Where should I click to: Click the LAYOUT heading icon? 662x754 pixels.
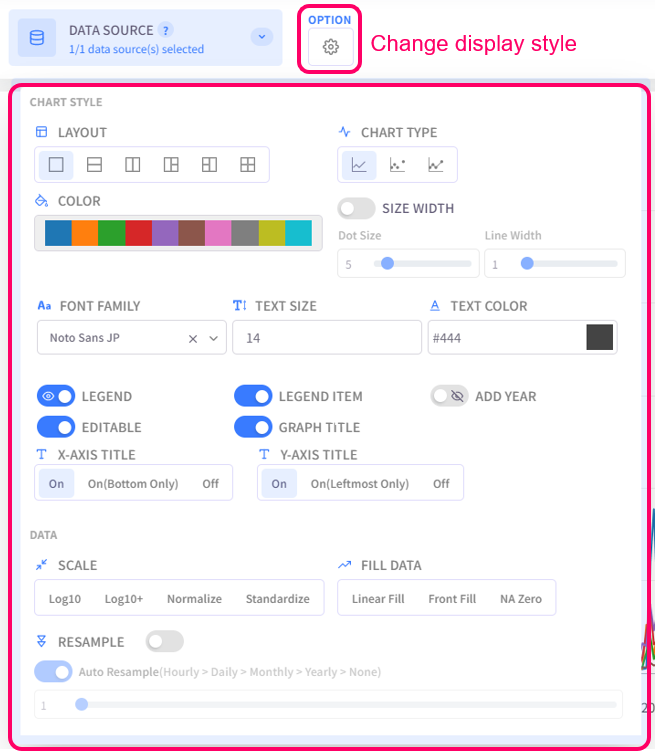[42, 132]
